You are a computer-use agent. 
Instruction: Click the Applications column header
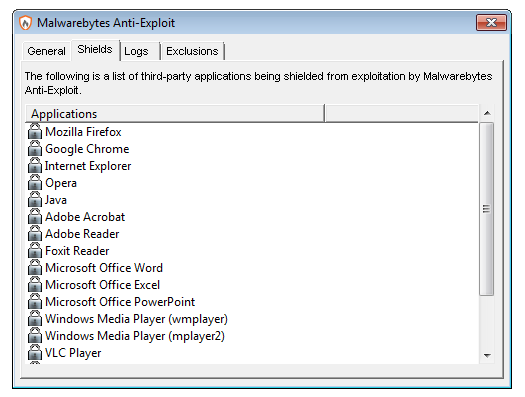[175, 113]
